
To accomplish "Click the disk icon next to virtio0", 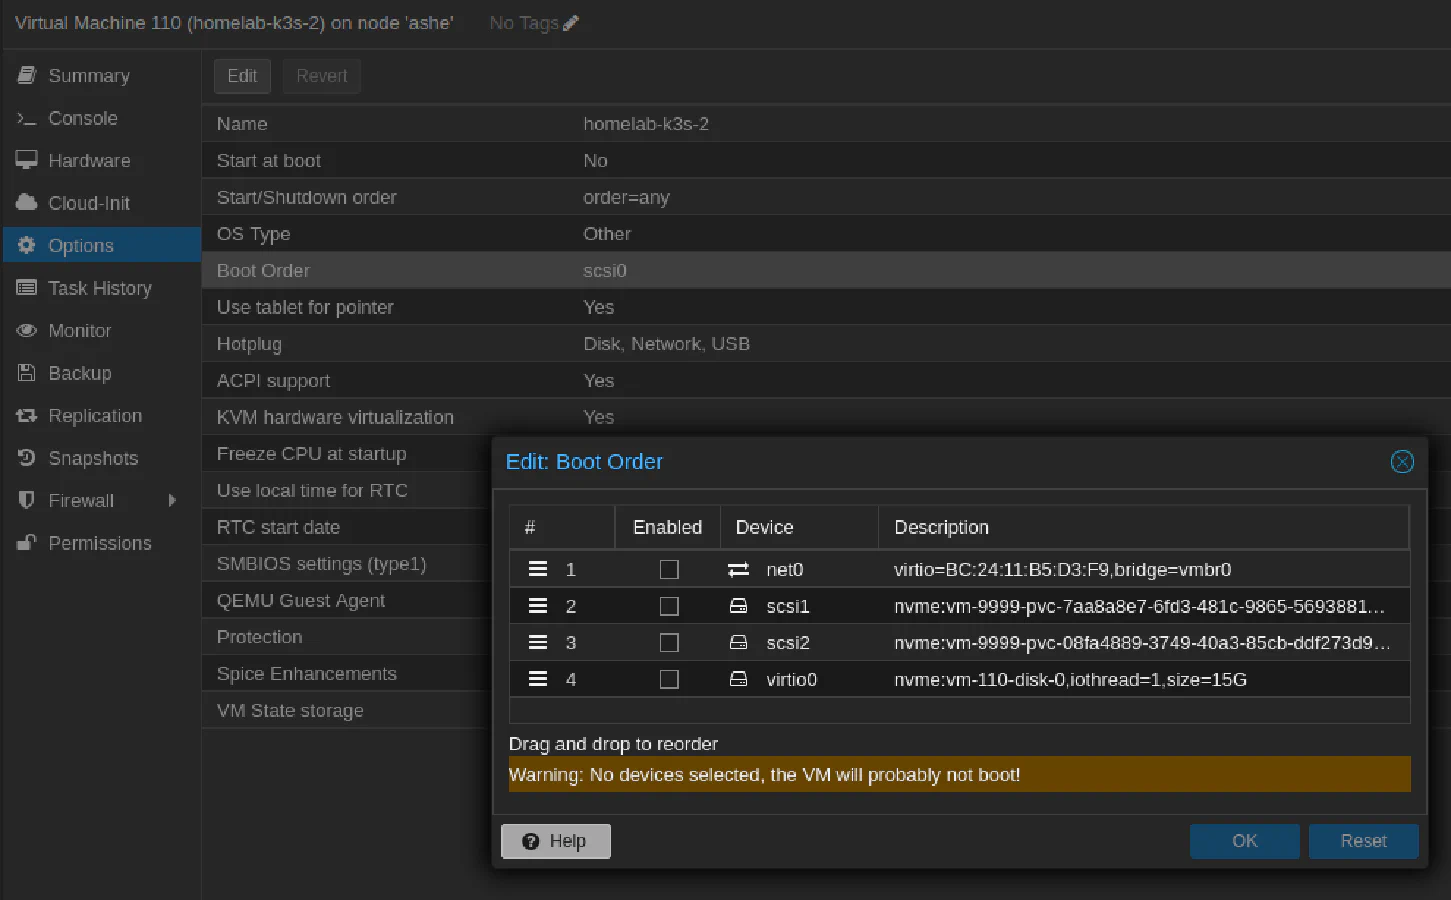I will [x=738, y=679].
